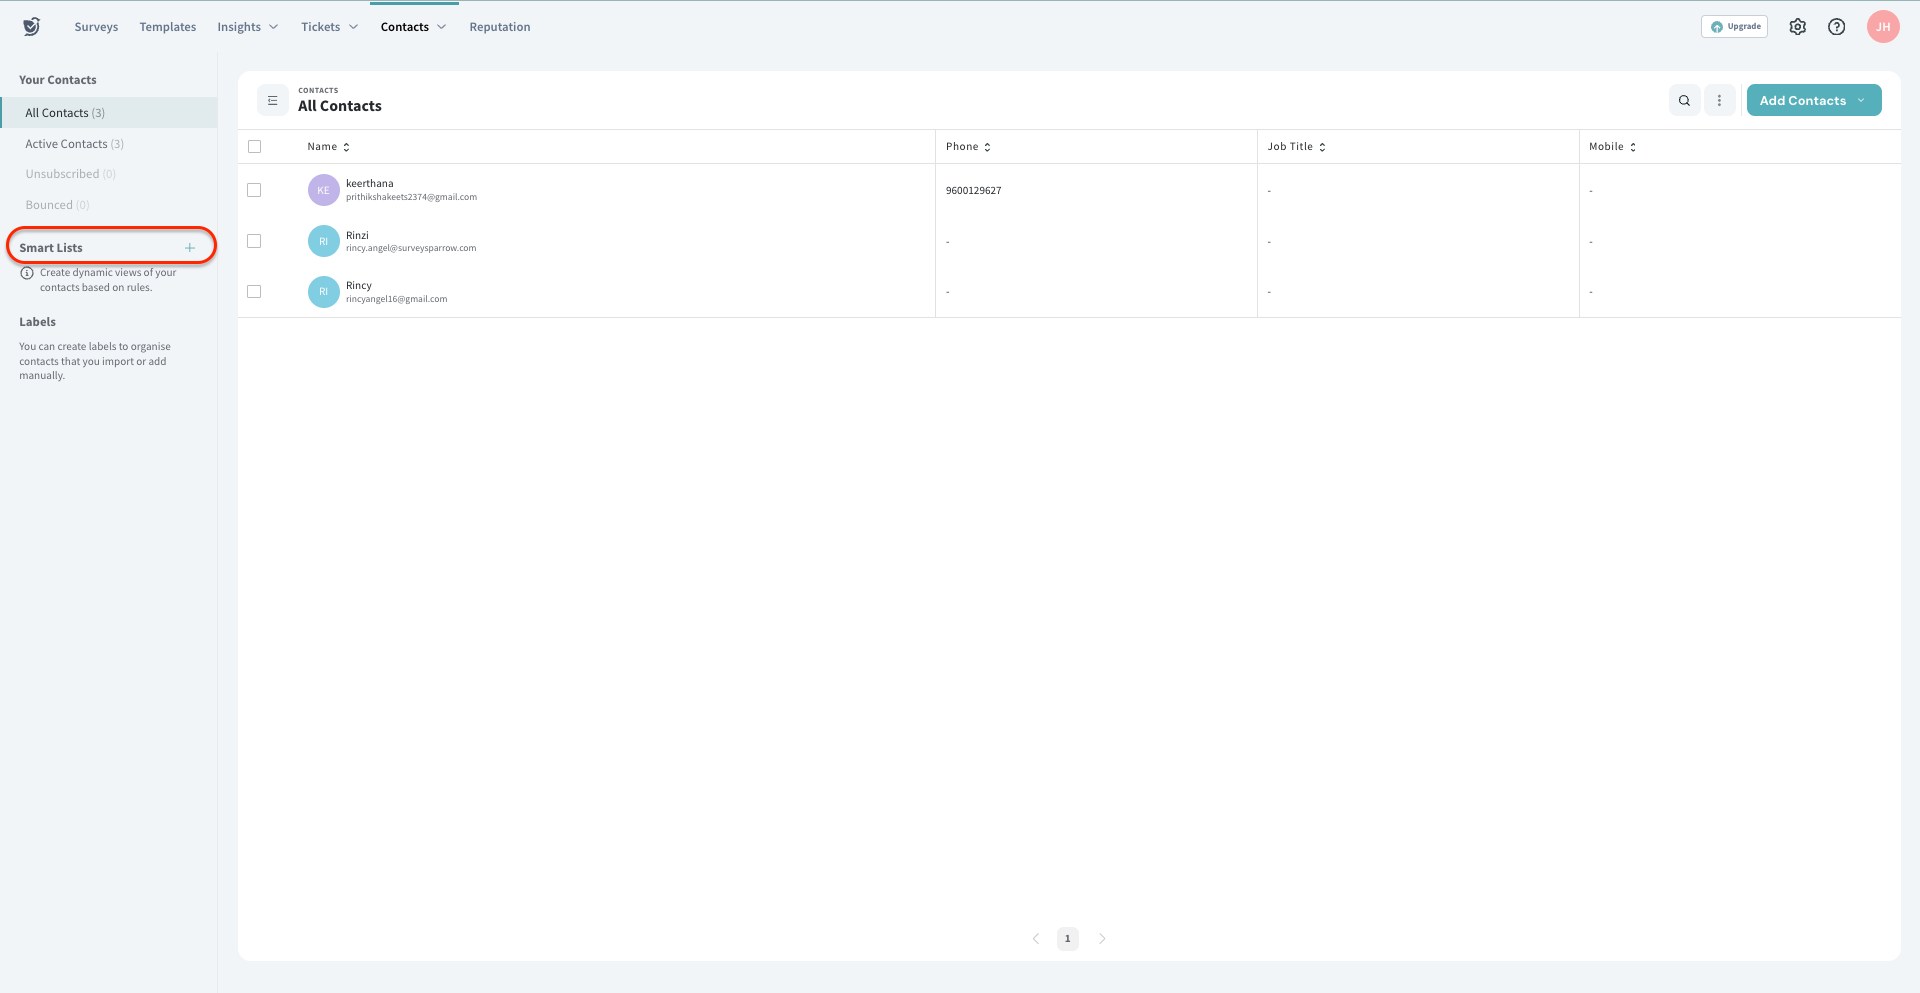Open Active Contacts list
This screenshot has width=1920, height=993.
click(x=74, y=144)
